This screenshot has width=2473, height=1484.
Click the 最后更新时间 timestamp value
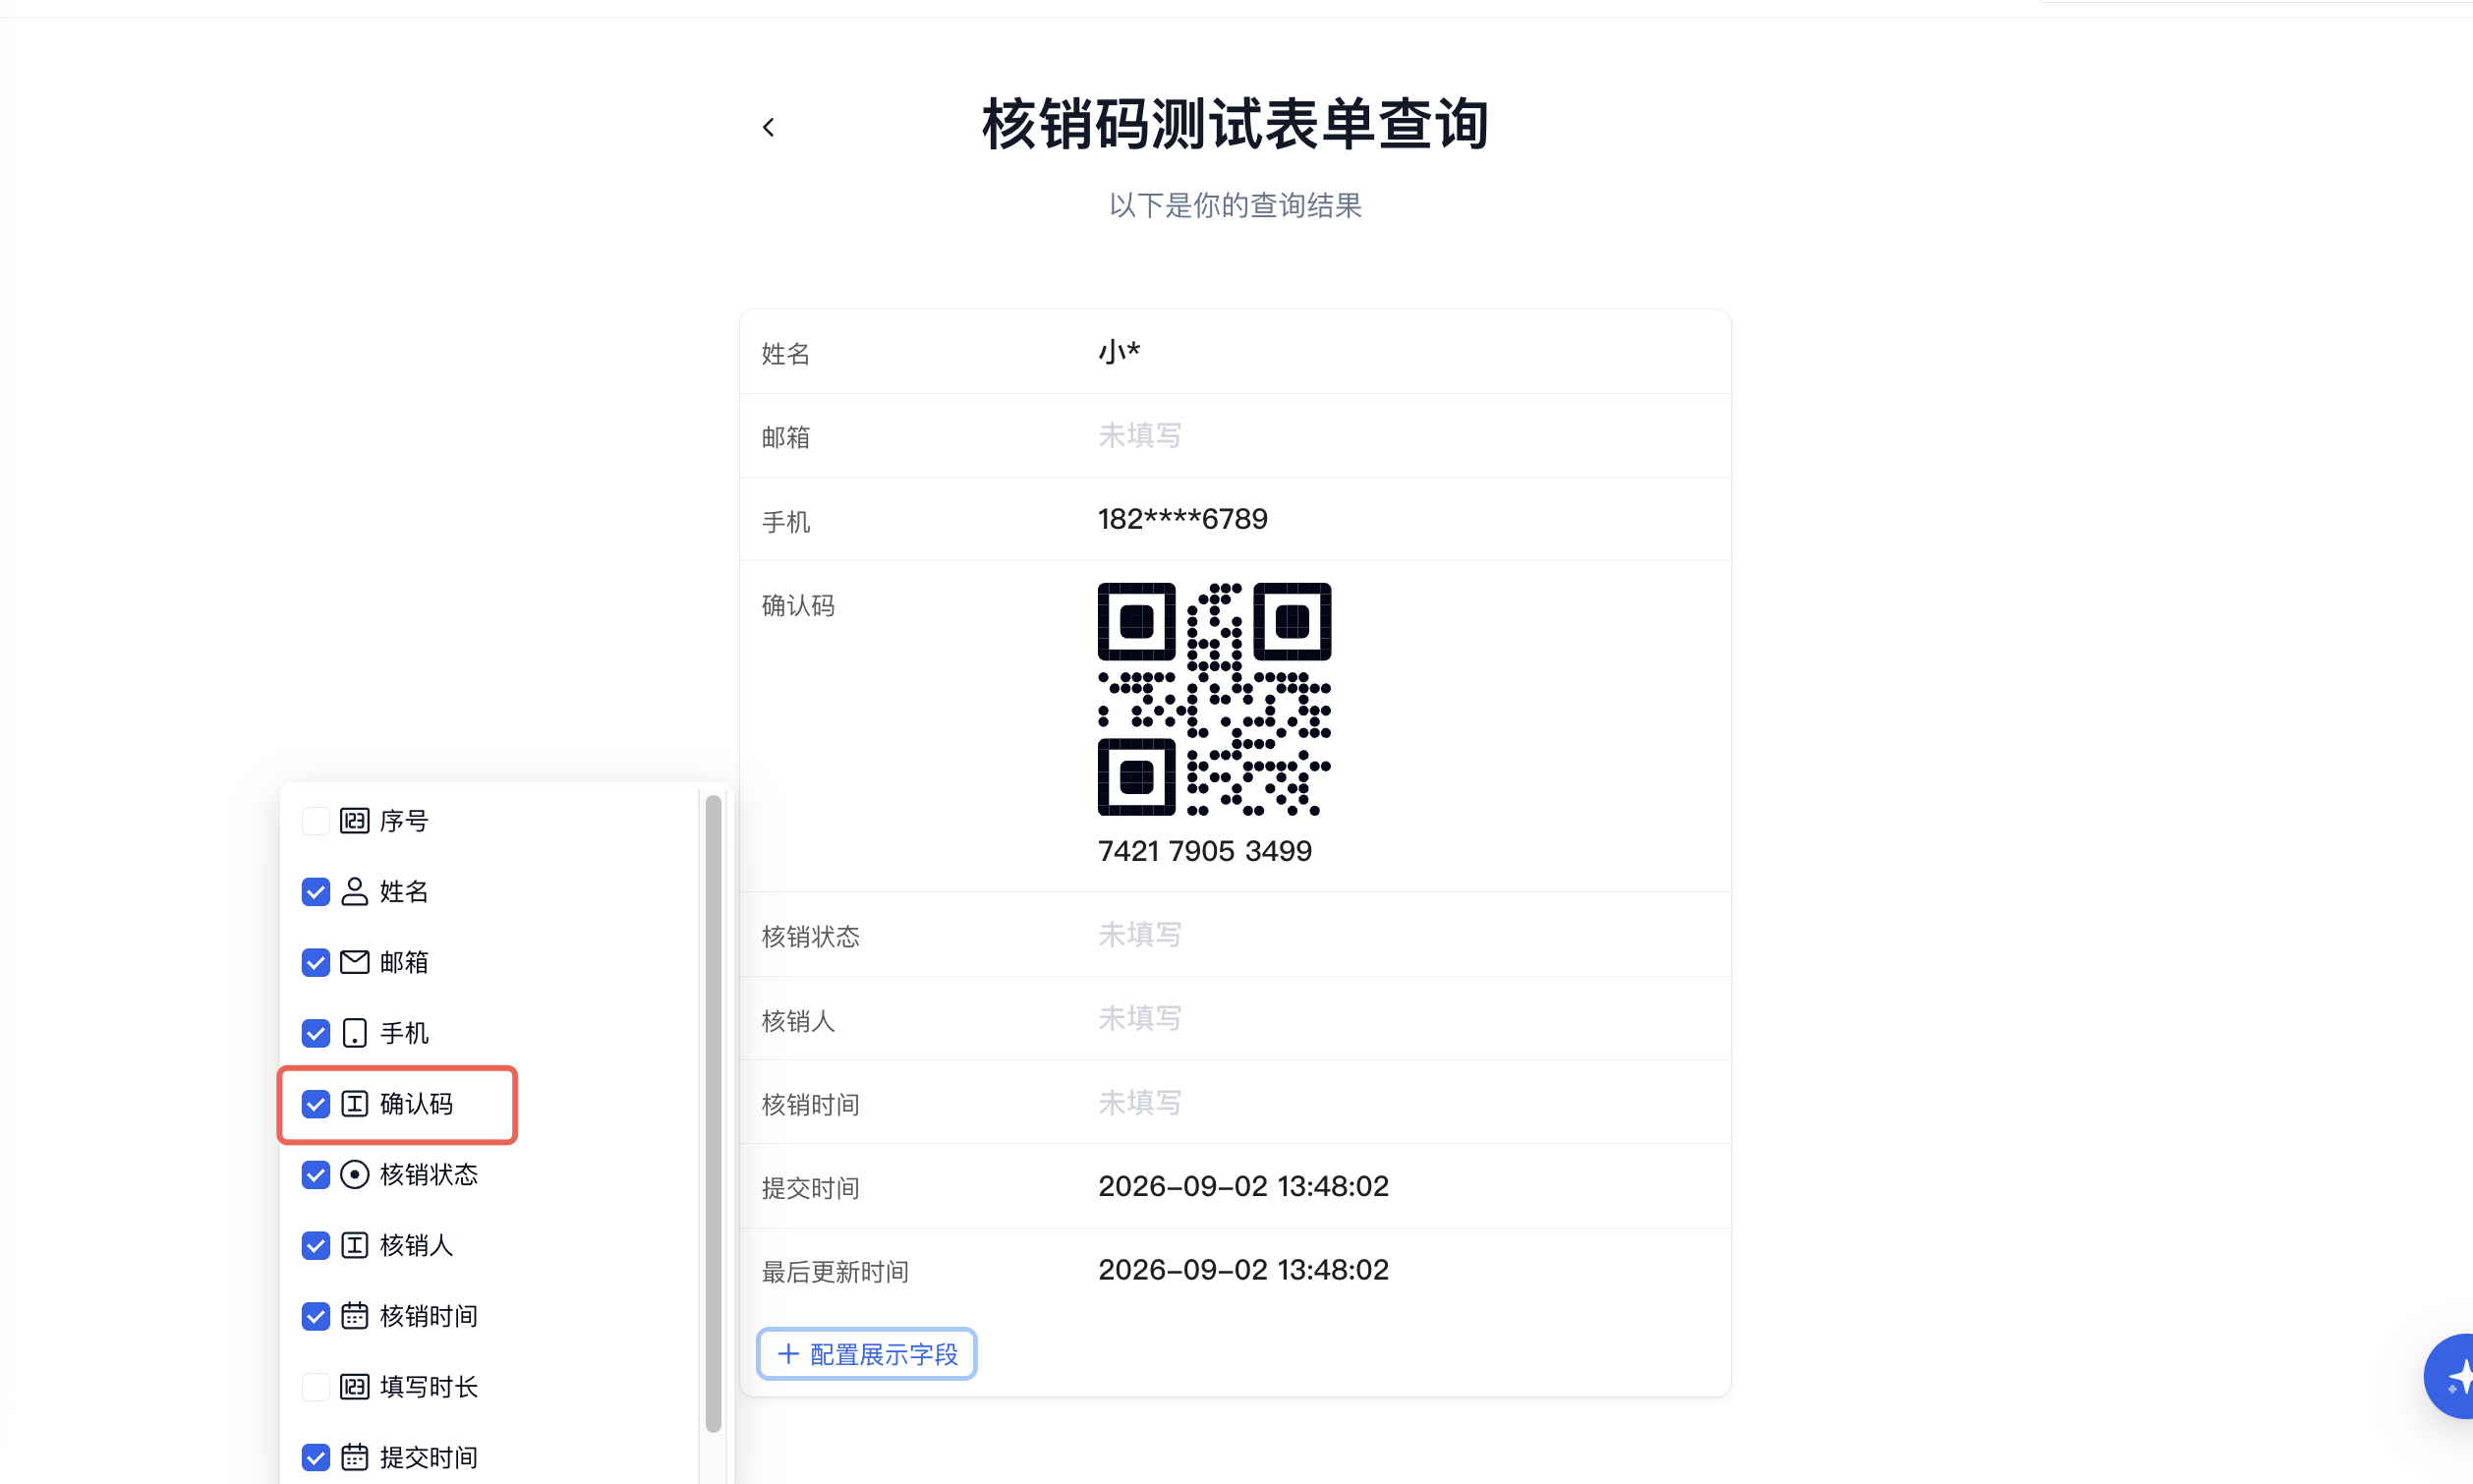(1243, 1270)
